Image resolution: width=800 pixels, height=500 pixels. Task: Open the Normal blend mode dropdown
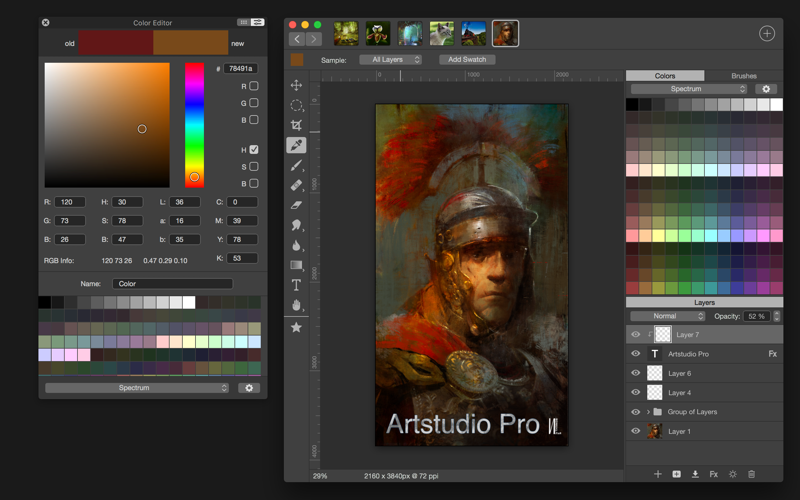667,316
